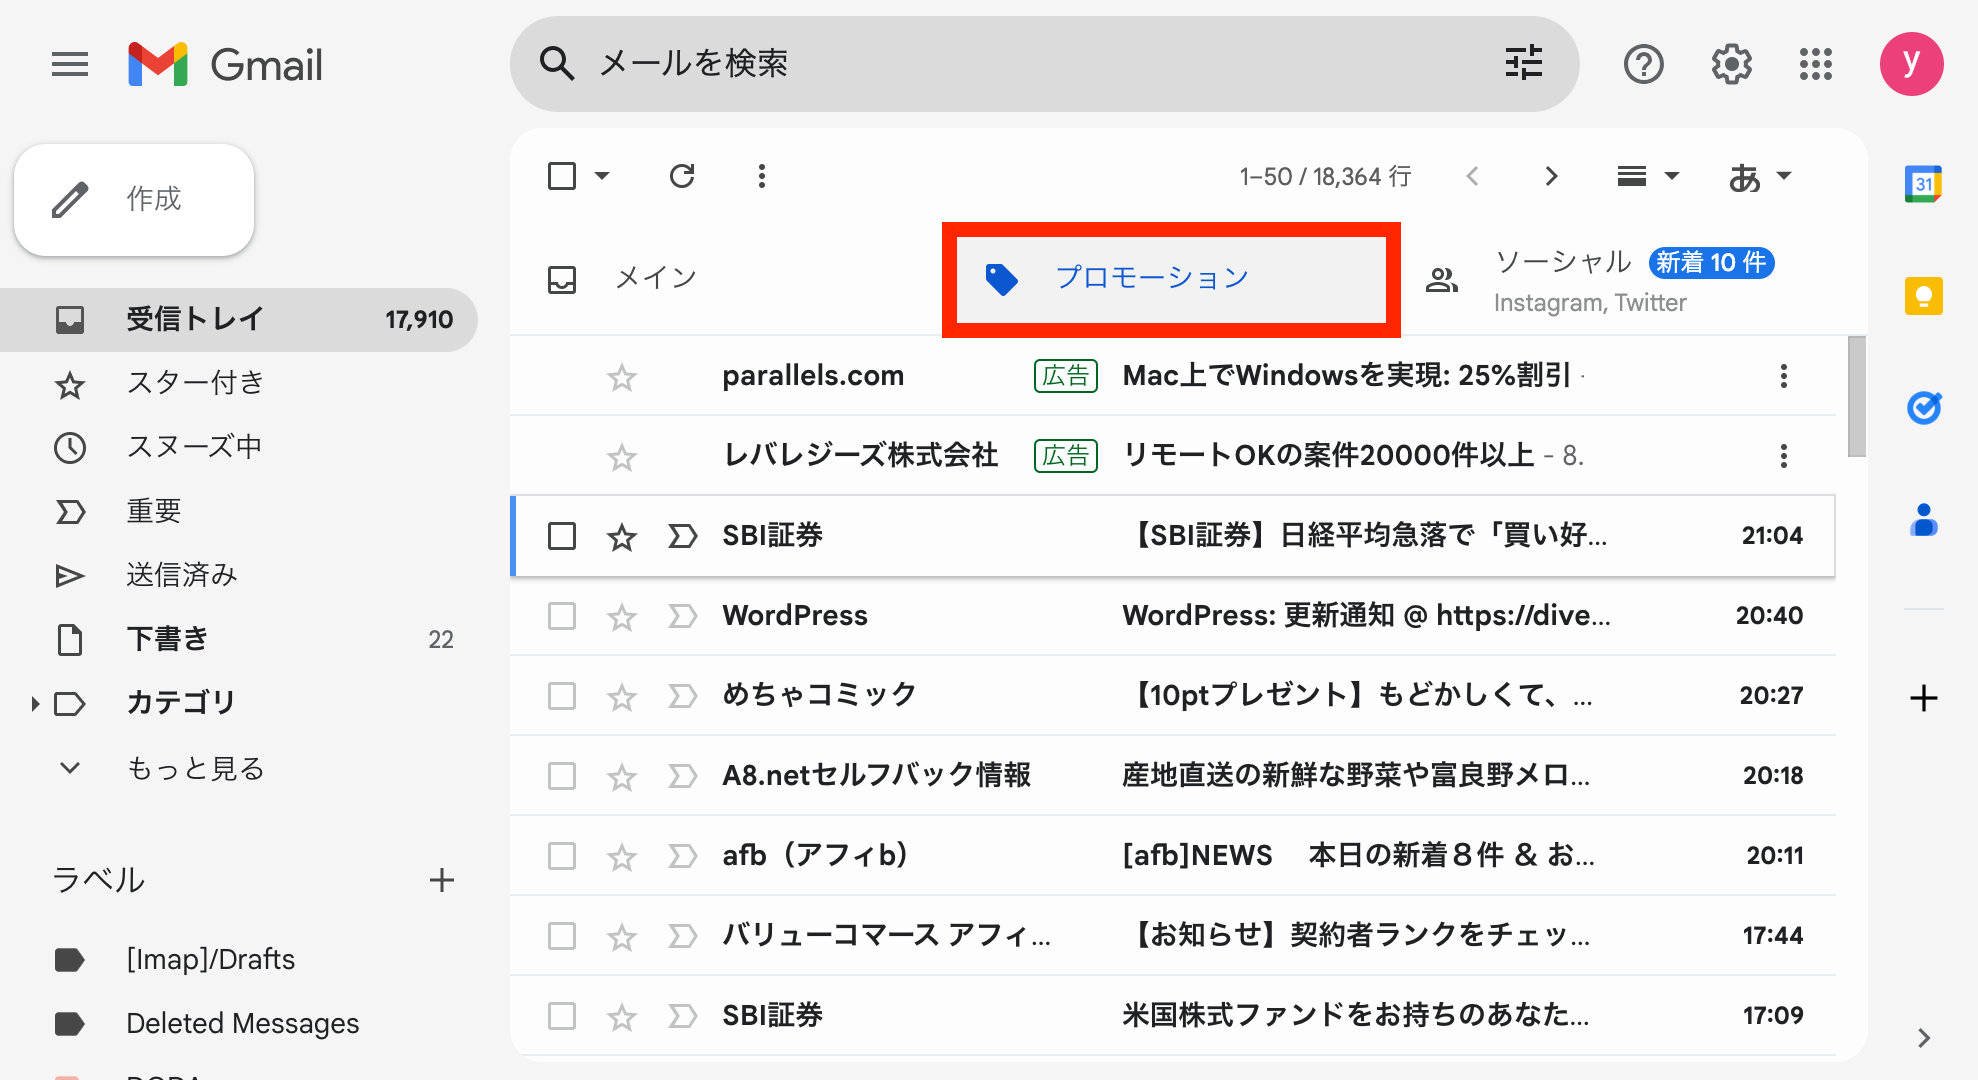Click the 1–50 / 18,364 行 counter
1978x1080 pixels.
coord(1325,177)
